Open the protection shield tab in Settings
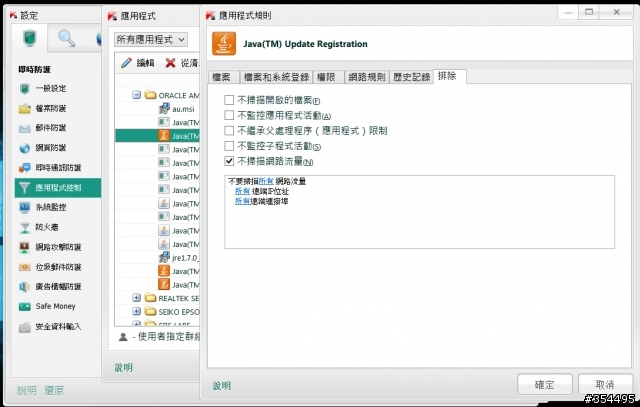This screenshot has width=640, height=407. [x=30, y=38]
